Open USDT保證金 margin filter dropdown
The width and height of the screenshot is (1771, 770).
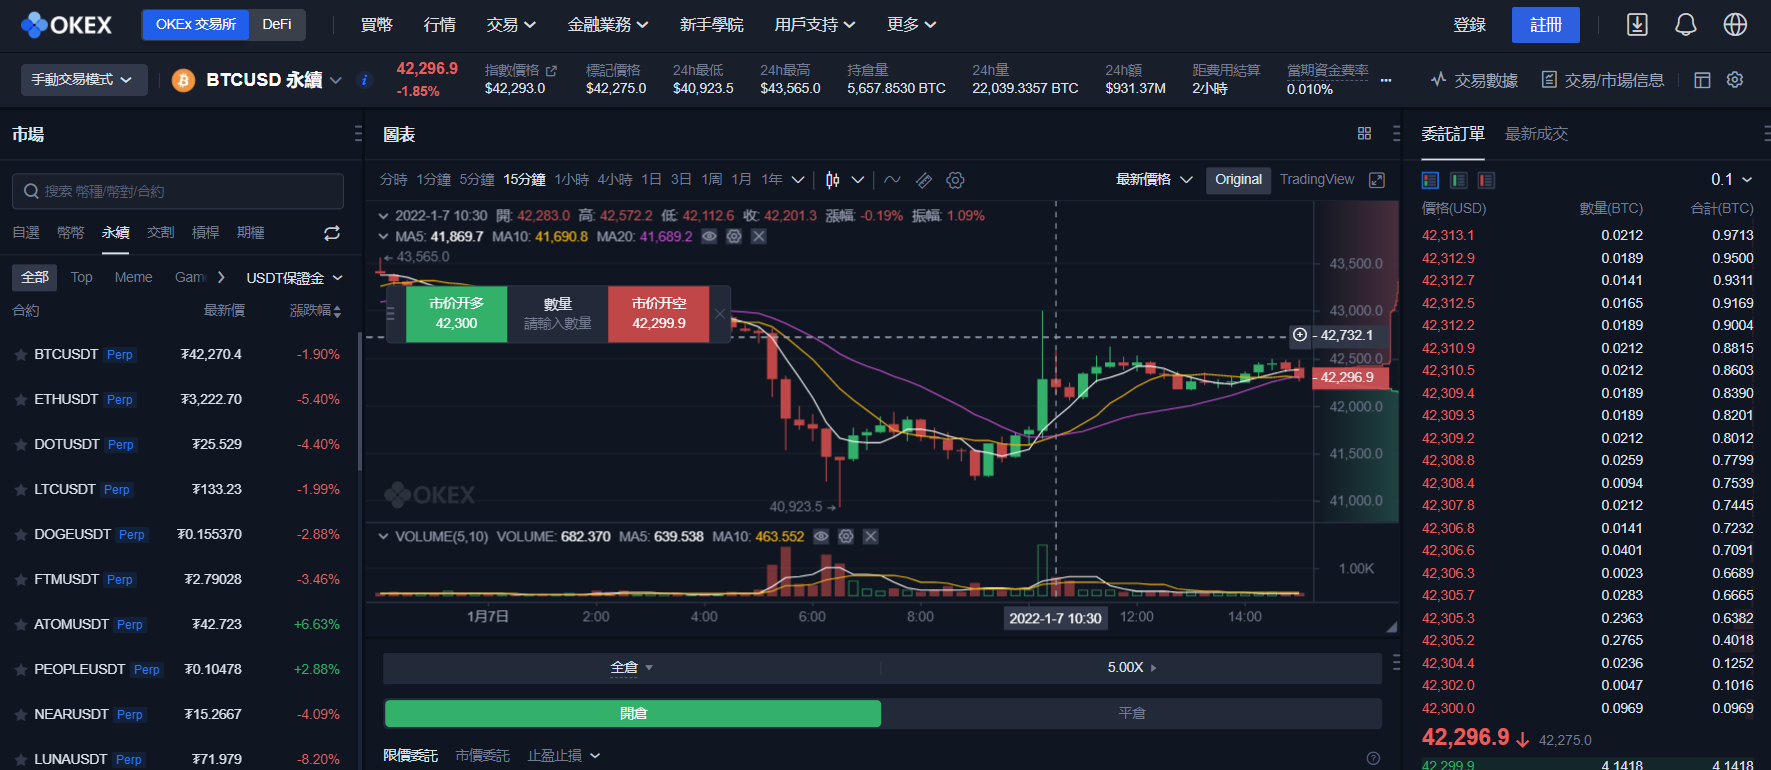pyautogui.click(x=294, y=278)
